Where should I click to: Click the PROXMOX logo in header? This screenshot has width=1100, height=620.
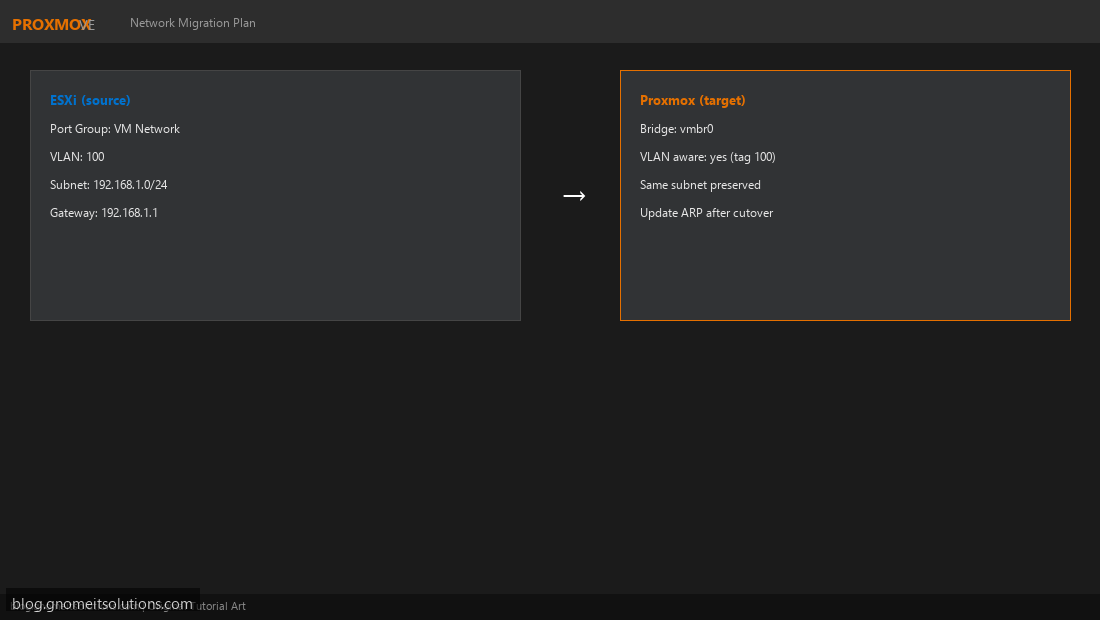pyautogui.click(x=52, y=25)
